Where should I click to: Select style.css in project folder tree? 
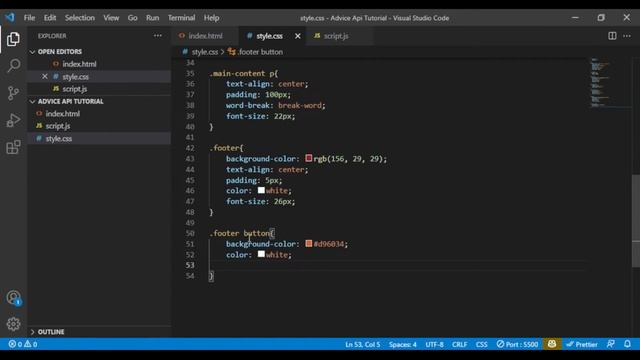click(x=59, y=139)
